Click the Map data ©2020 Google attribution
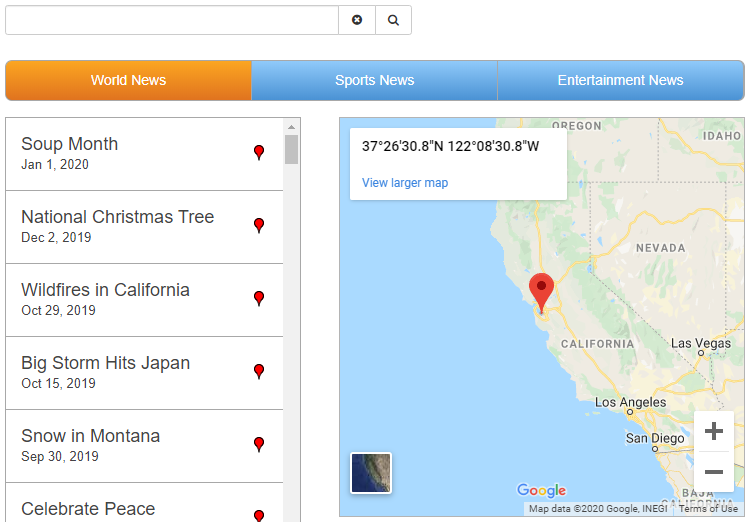 click(x=598, y=509)
